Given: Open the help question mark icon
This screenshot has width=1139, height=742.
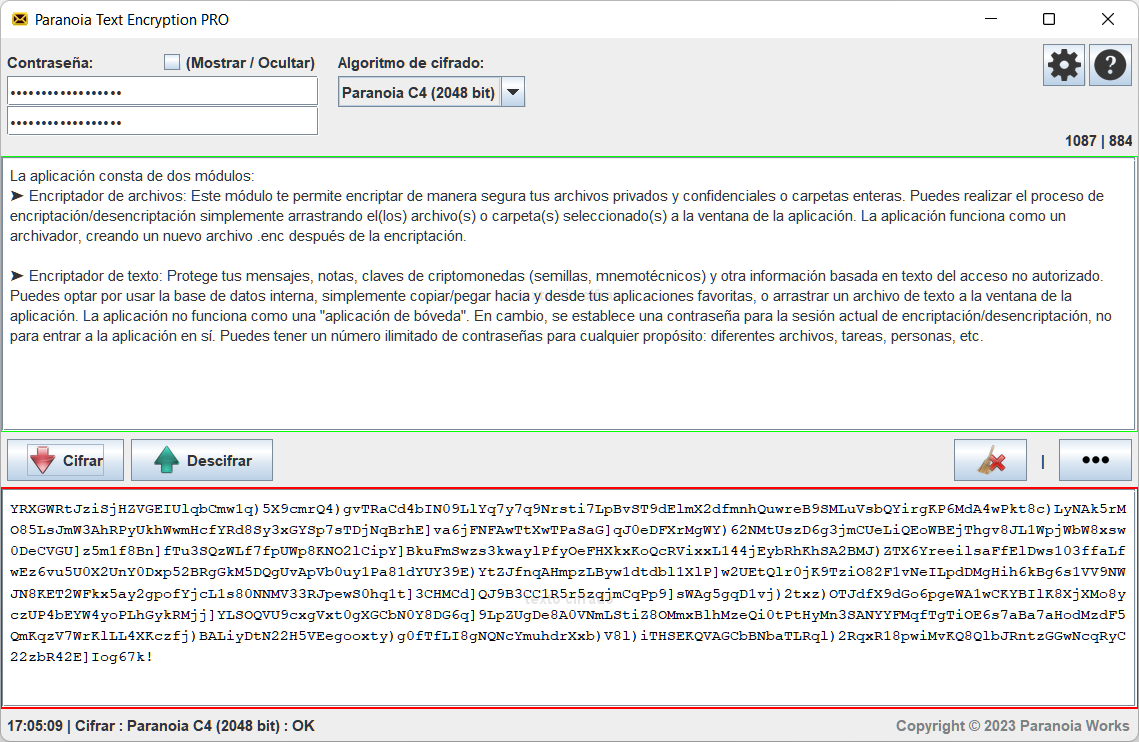Looking at the screenshot, I should (1110, 64).
